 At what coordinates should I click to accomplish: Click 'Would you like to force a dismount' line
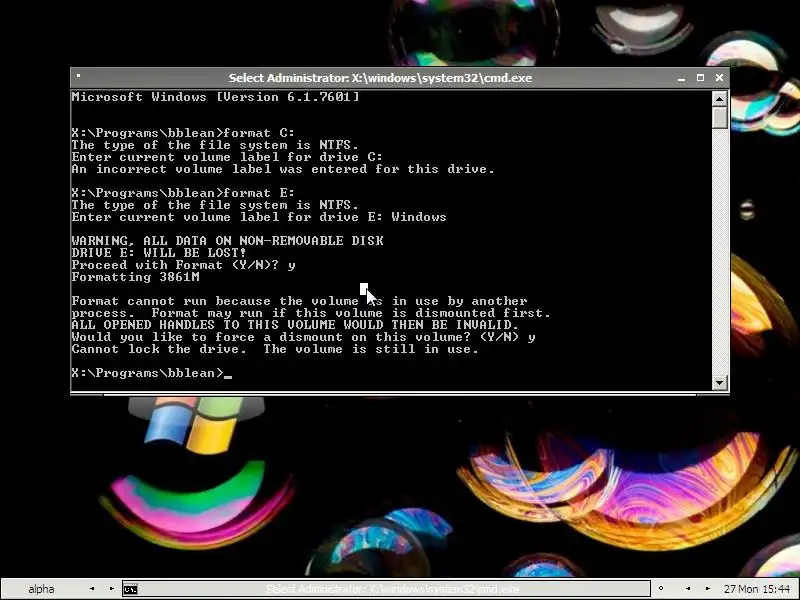pyautogui.click(x=303, y=337)
